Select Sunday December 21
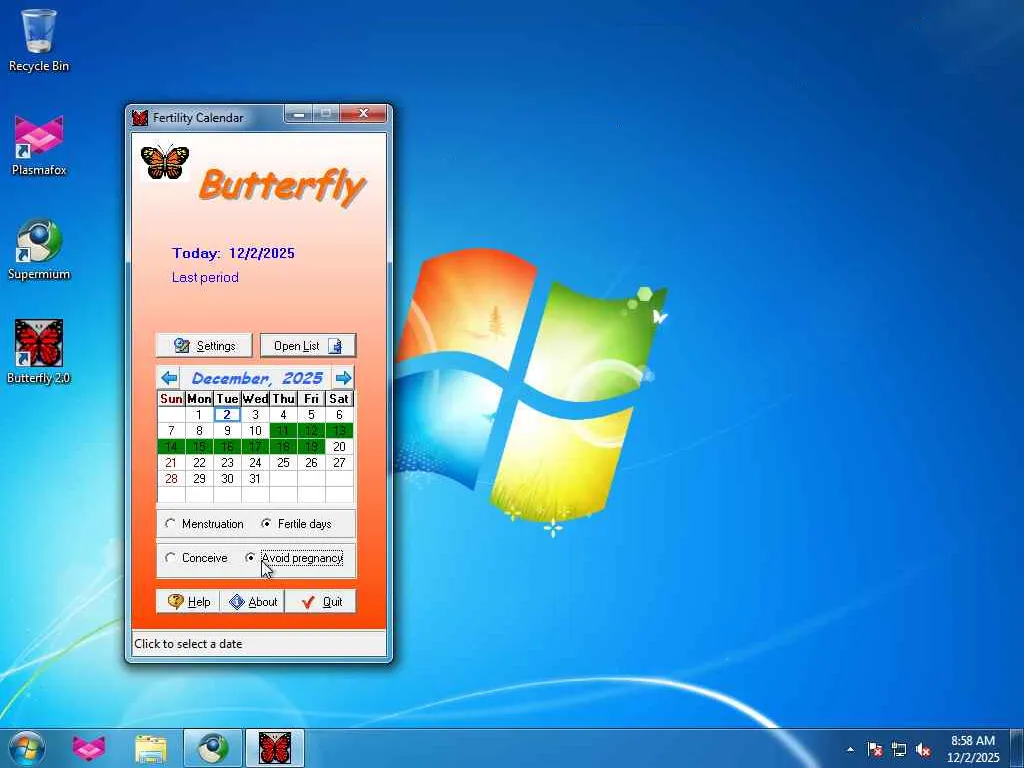 tap(171, 463)
